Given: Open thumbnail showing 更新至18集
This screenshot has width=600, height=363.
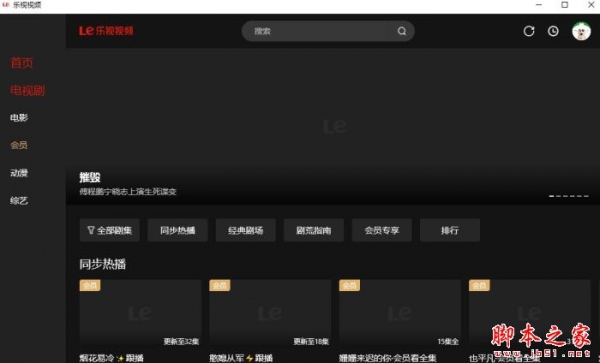Looking at the screenshot, I should 270,313.
